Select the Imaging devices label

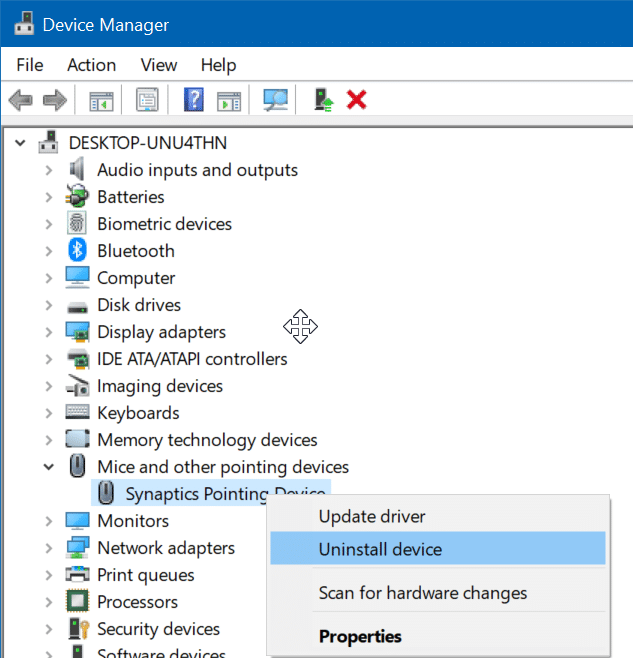[160, 386]
